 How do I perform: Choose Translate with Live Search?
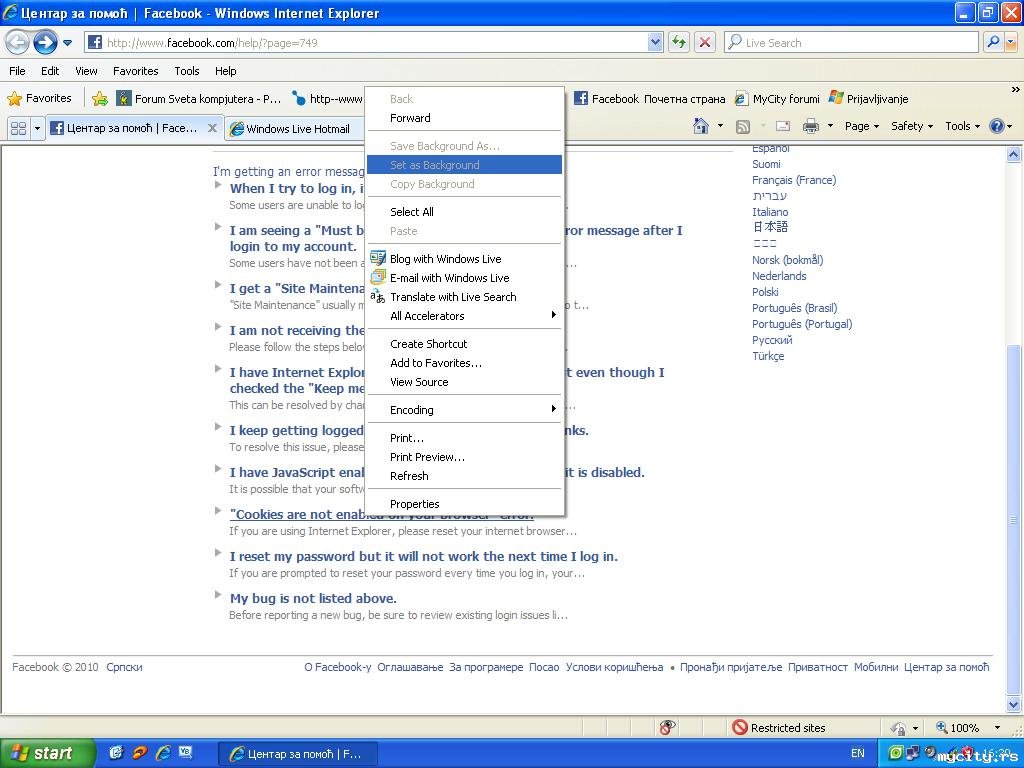coord(464,296)
